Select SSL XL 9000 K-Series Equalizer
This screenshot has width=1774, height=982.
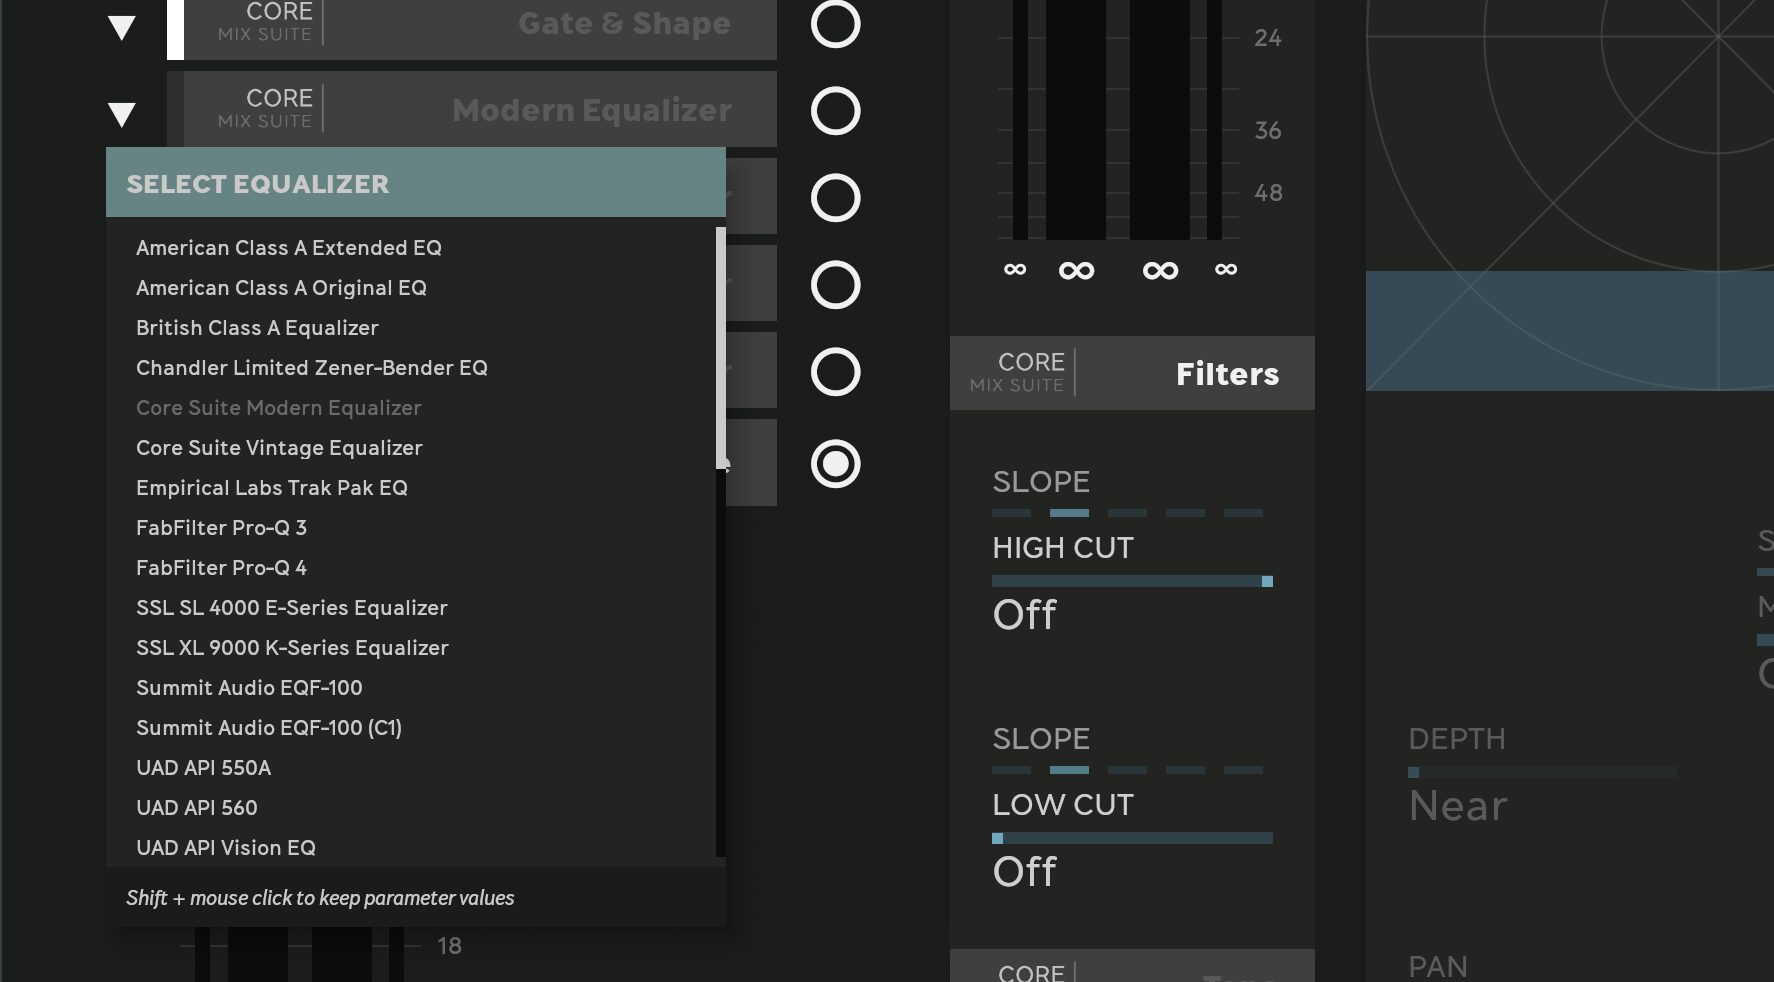pos(292,648)
